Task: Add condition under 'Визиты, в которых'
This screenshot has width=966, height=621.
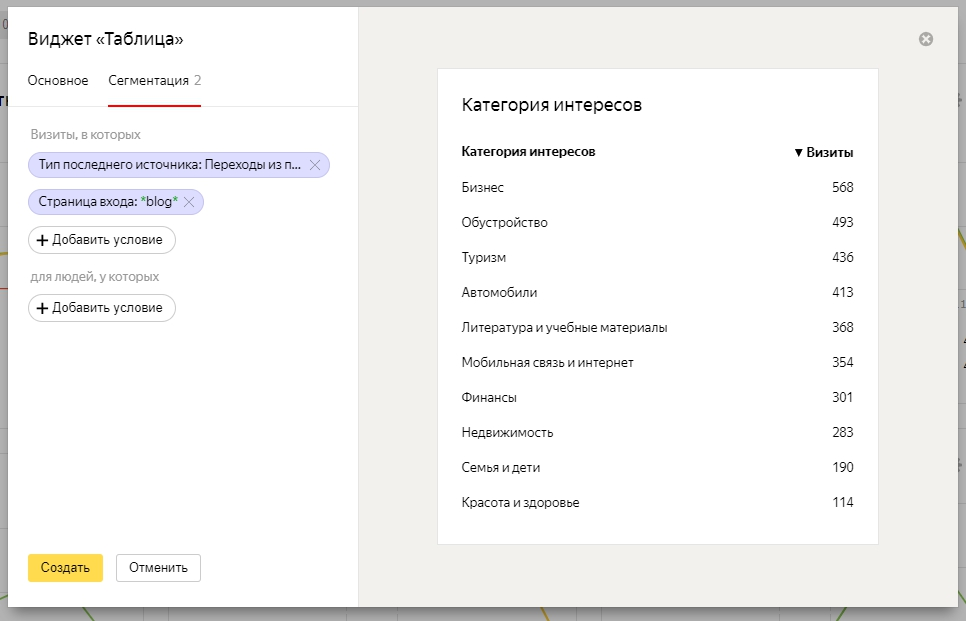Action: (x=101, y=240)
